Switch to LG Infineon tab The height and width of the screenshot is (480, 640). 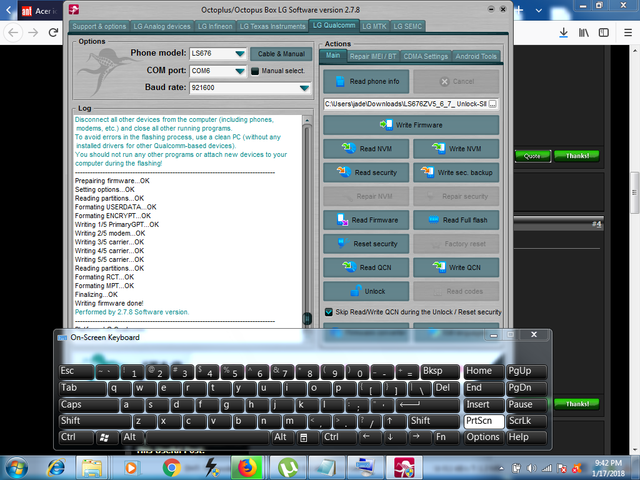[x=215, y=27]
